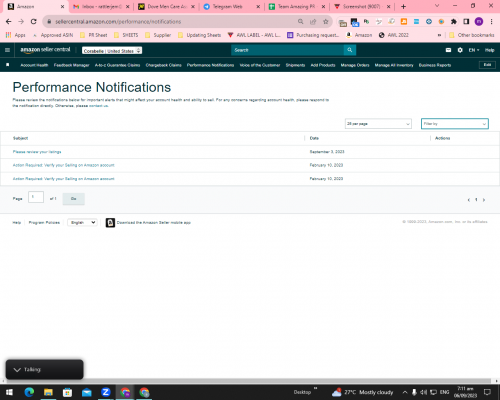Click the search magnifier button
The width and height of the screenshot is (500, 400).
(350, 50)
